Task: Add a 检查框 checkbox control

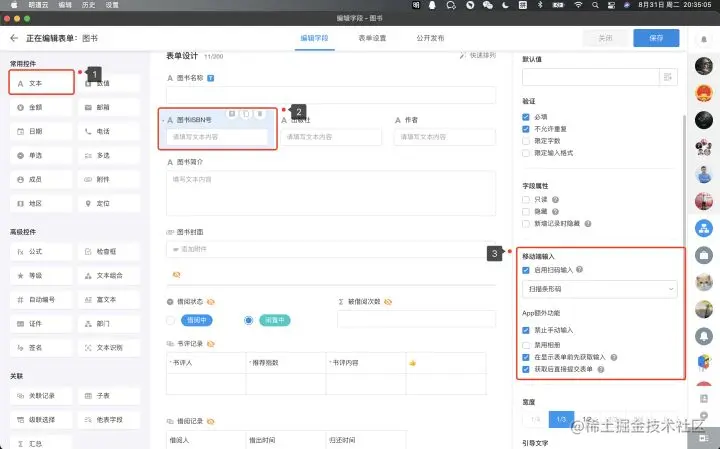Action: pyautogui.click(x=109, y=252)
